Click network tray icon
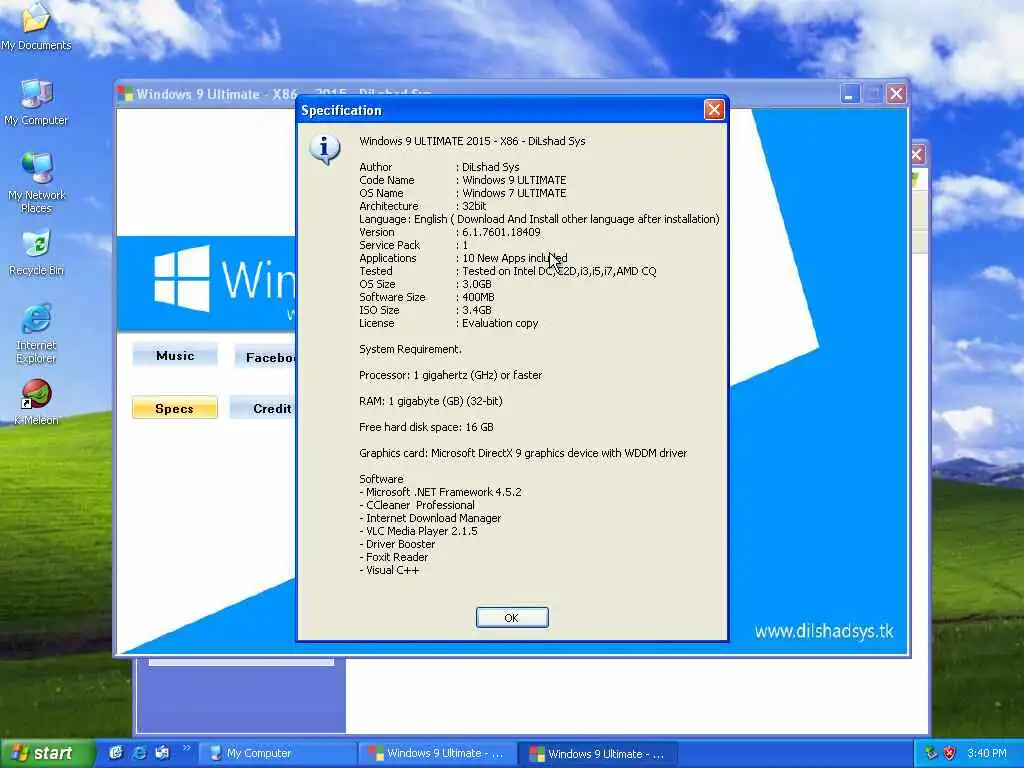This screenshot has width=1024, height=768. click(931, 753)
